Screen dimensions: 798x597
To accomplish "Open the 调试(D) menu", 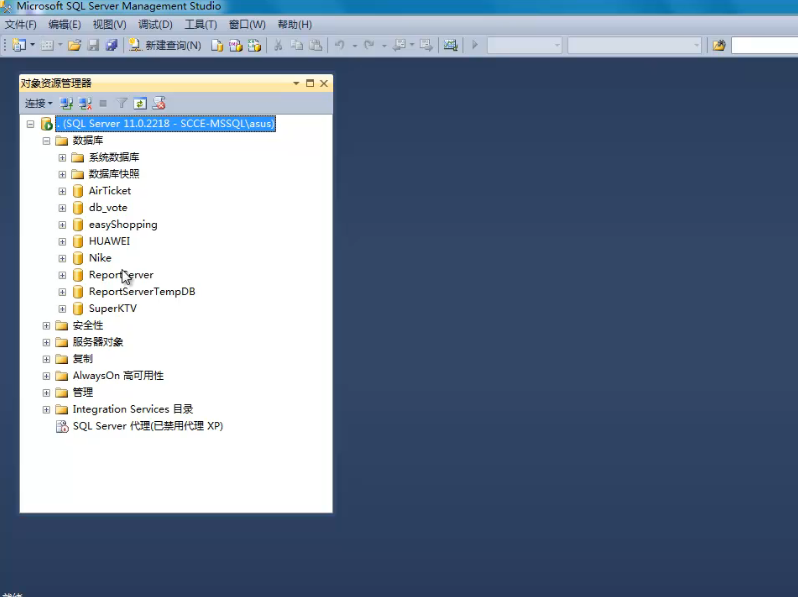I will (x=155, y=24).
